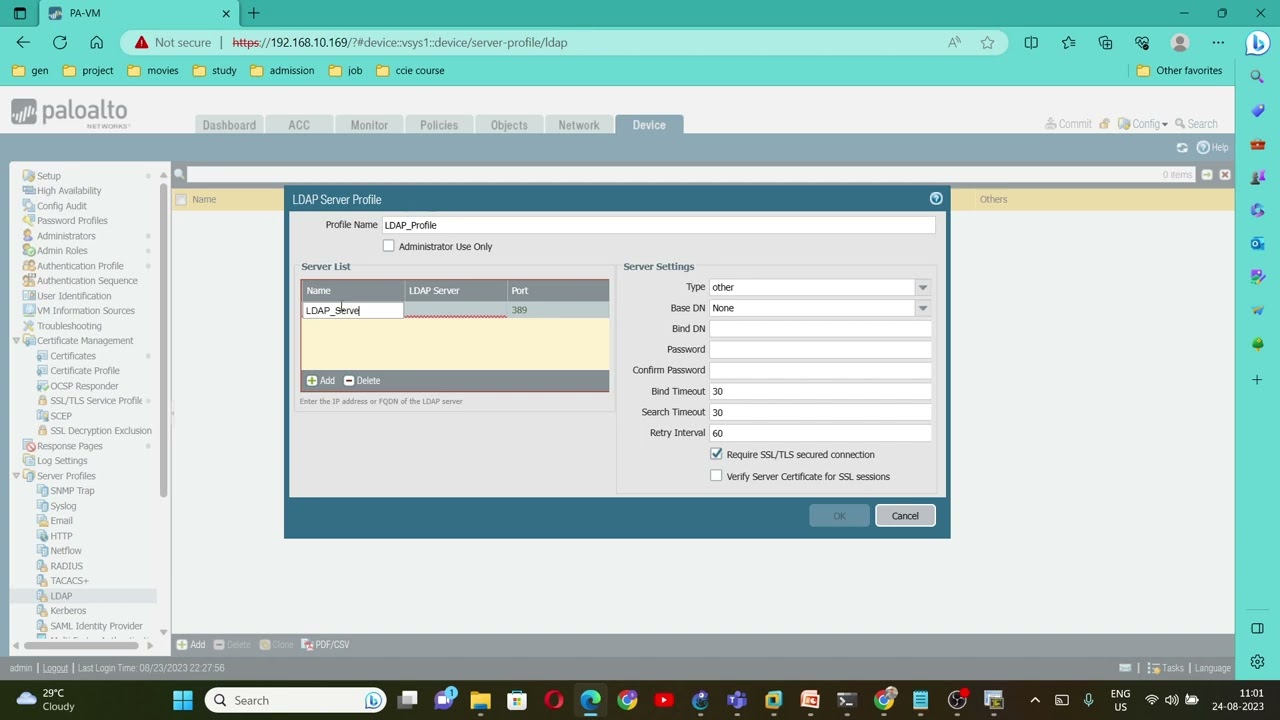Click Delete in the Server List footer
This screenshot has height=720, width=1280.
(362, 380)
